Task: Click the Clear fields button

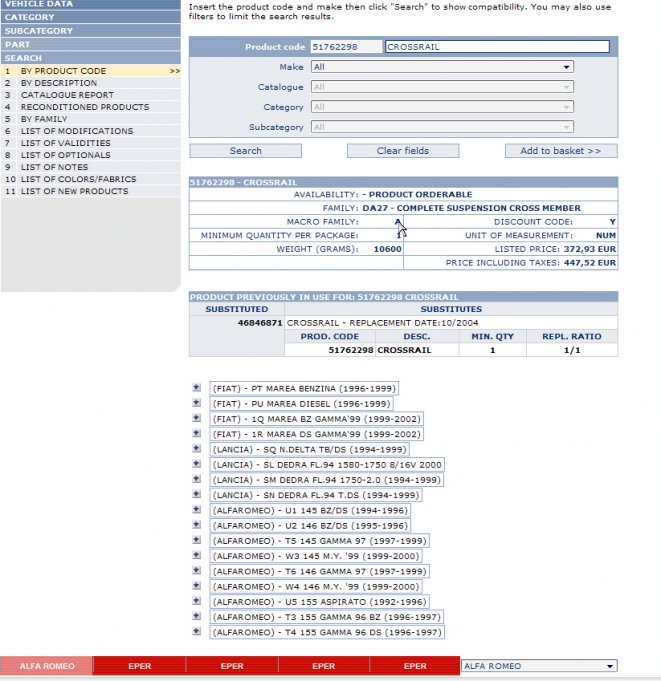Action: point(403,151)
